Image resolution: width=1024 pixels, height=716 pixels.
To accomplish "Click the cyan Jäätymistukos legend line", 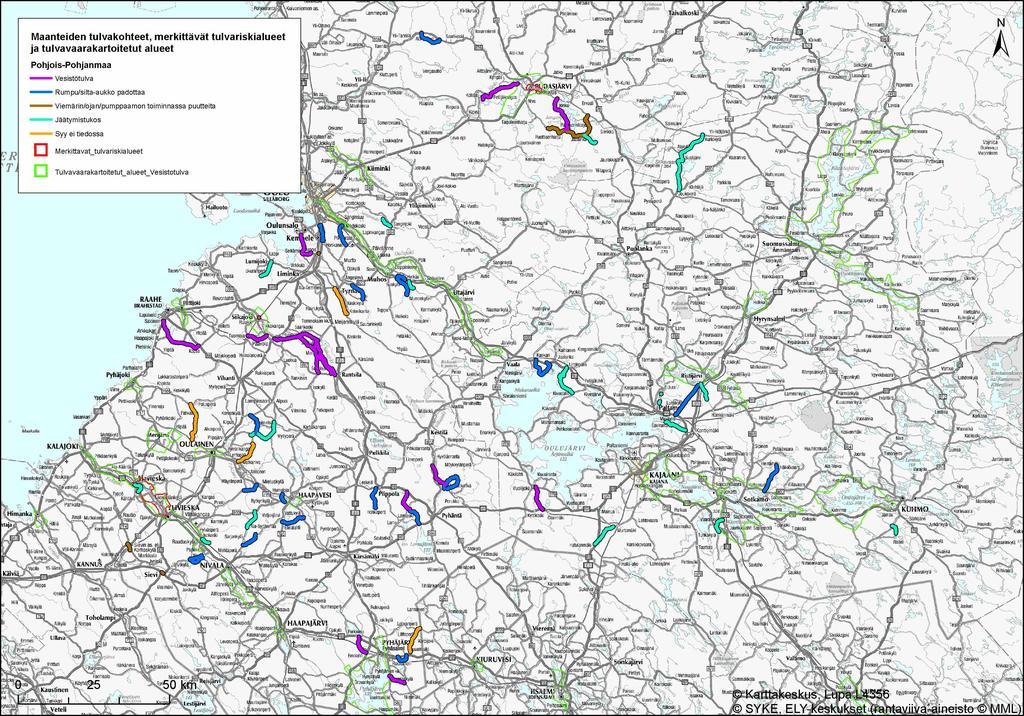I will point(41,120).
